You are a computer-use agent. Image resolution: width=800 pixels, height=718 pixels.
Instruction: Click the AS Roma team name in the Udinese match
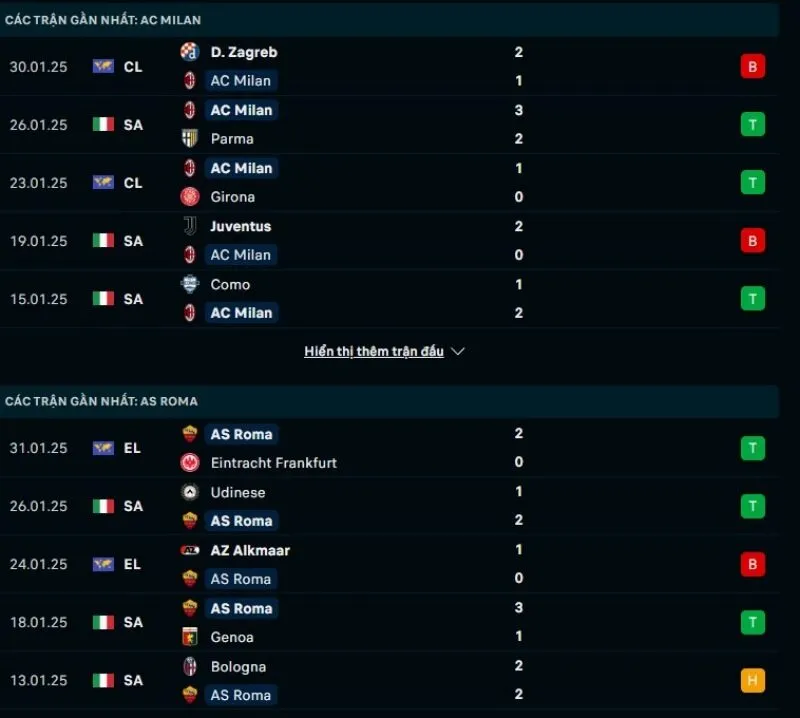tap(241, 521)
